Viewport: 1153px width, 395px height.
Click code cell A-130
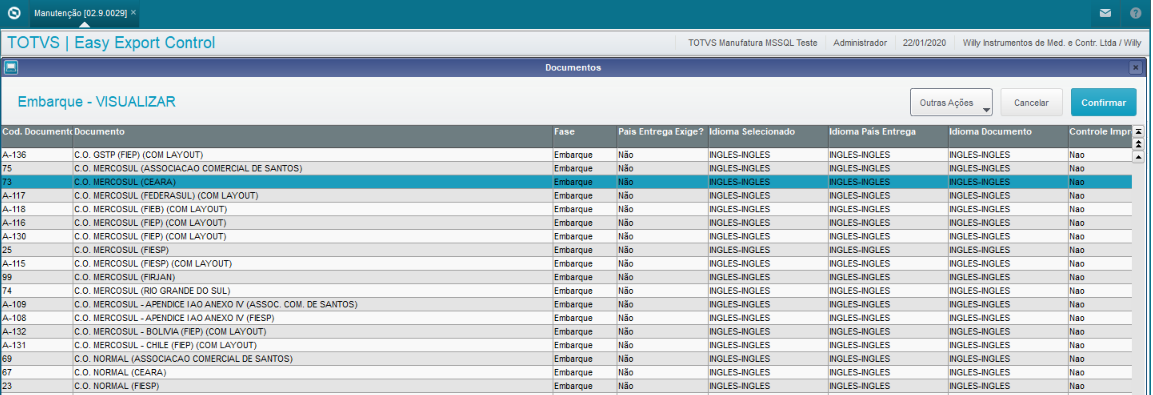pyautogui.click(x=36, y=236)
